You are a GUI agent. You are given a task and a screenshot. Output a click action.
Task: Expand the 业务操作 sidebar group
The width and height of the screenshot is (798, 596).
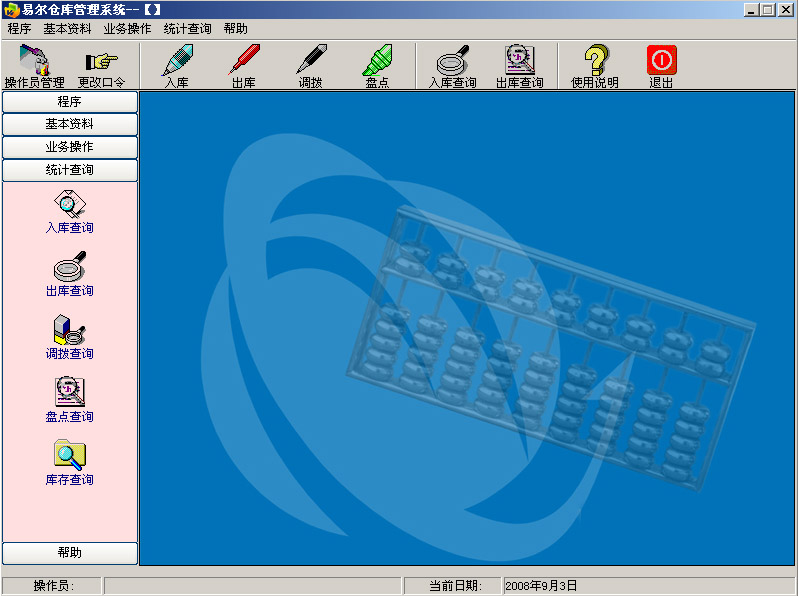(70, 147)
